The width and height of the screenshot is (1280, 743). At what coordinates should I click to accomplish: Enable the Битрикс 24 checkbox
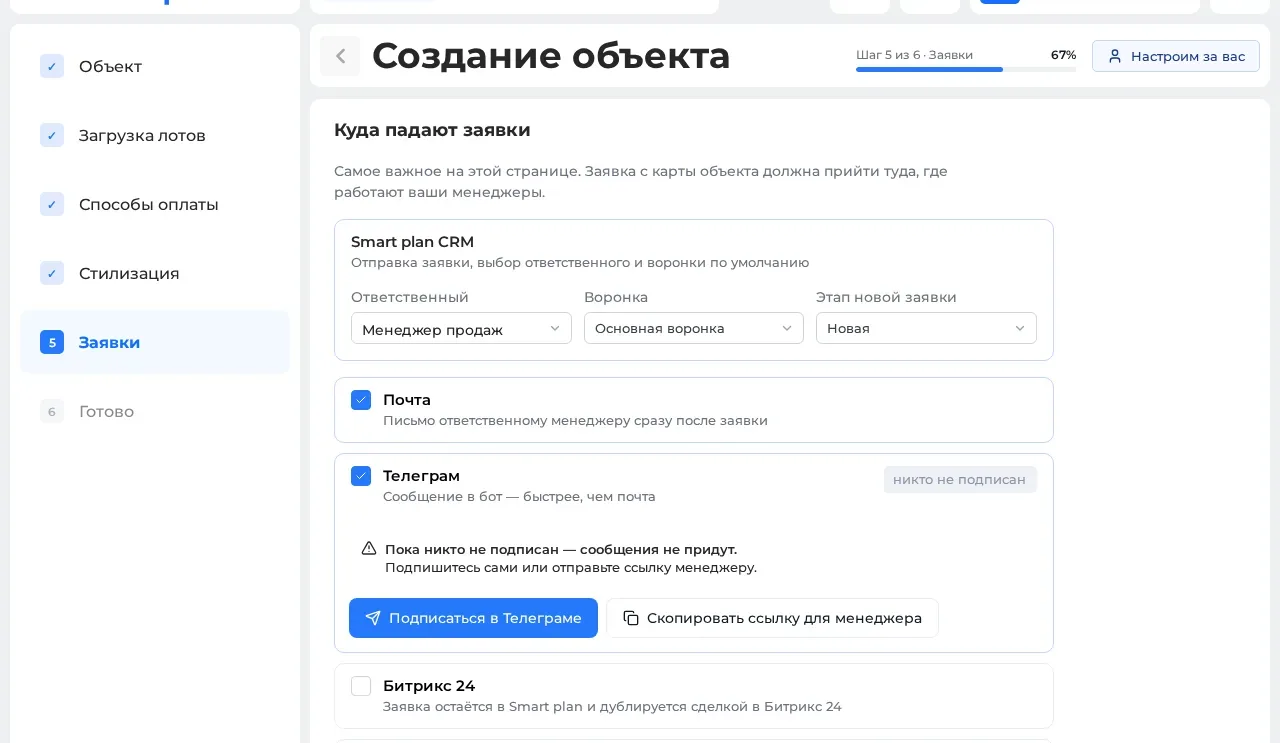tap(361, 686)
